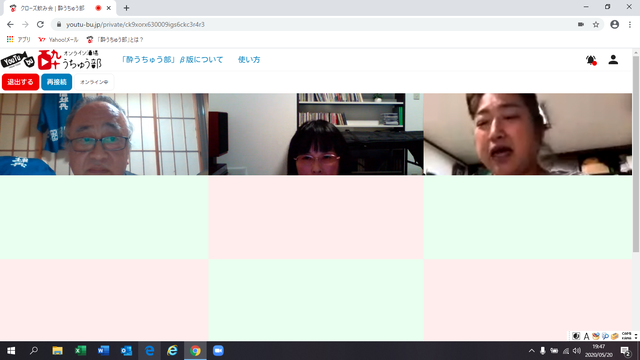This screenshot has width=640, height=360.
Task: Reload the page with refresh icon
Action: [x=40, y=24]
